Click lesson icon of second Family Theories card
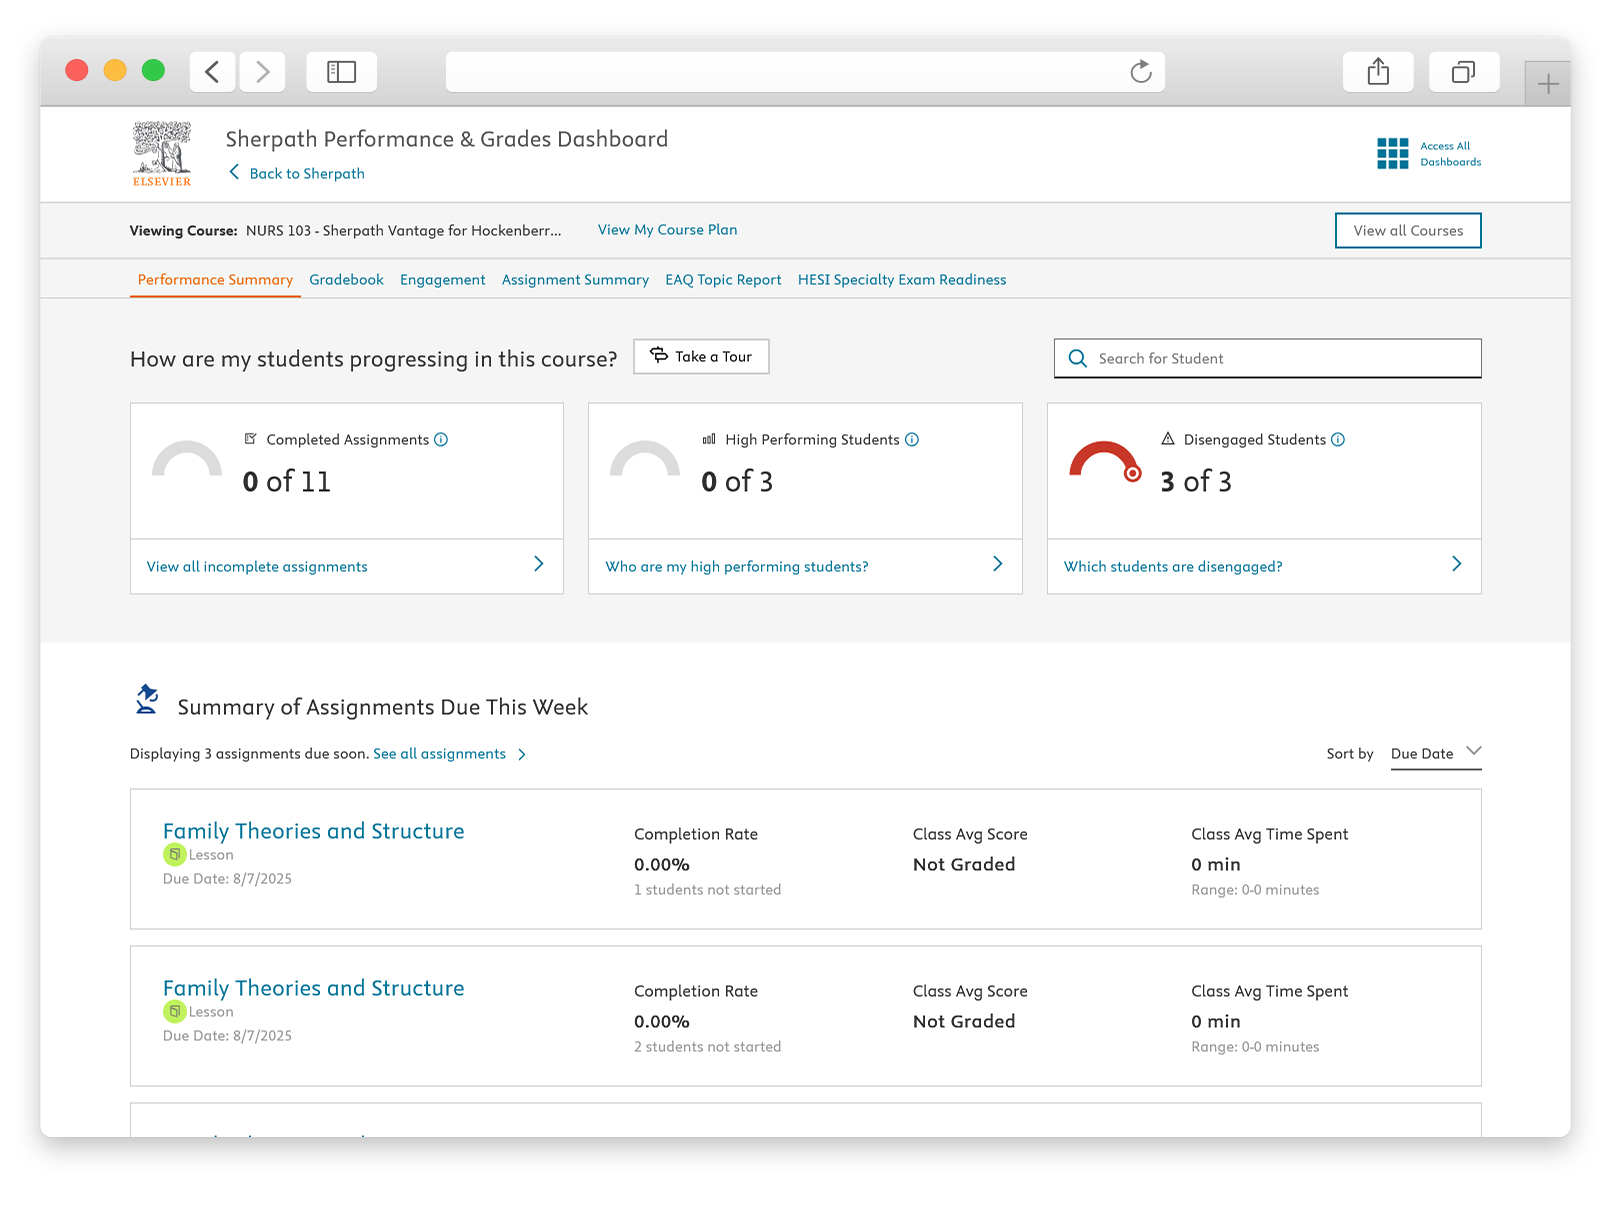The image size is (1611, 1215). click(x=174, y=1012)
